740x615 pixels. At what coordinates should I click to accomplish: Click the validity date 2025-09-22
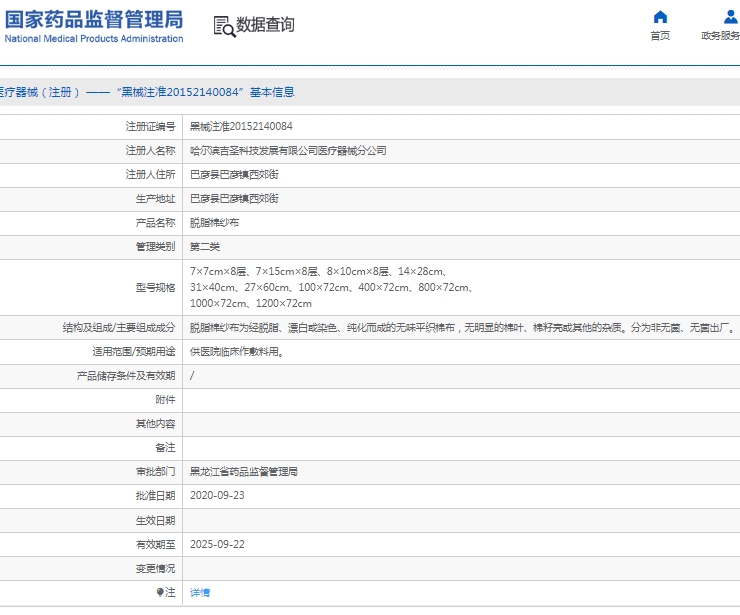[217, 545]
